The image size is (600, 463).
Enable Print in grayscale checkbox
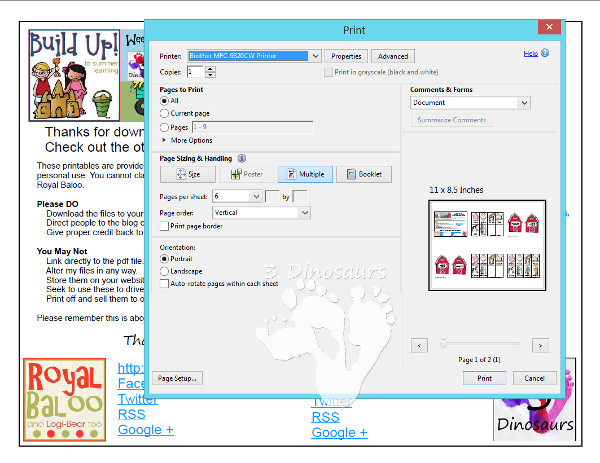(x=328, y=72)
